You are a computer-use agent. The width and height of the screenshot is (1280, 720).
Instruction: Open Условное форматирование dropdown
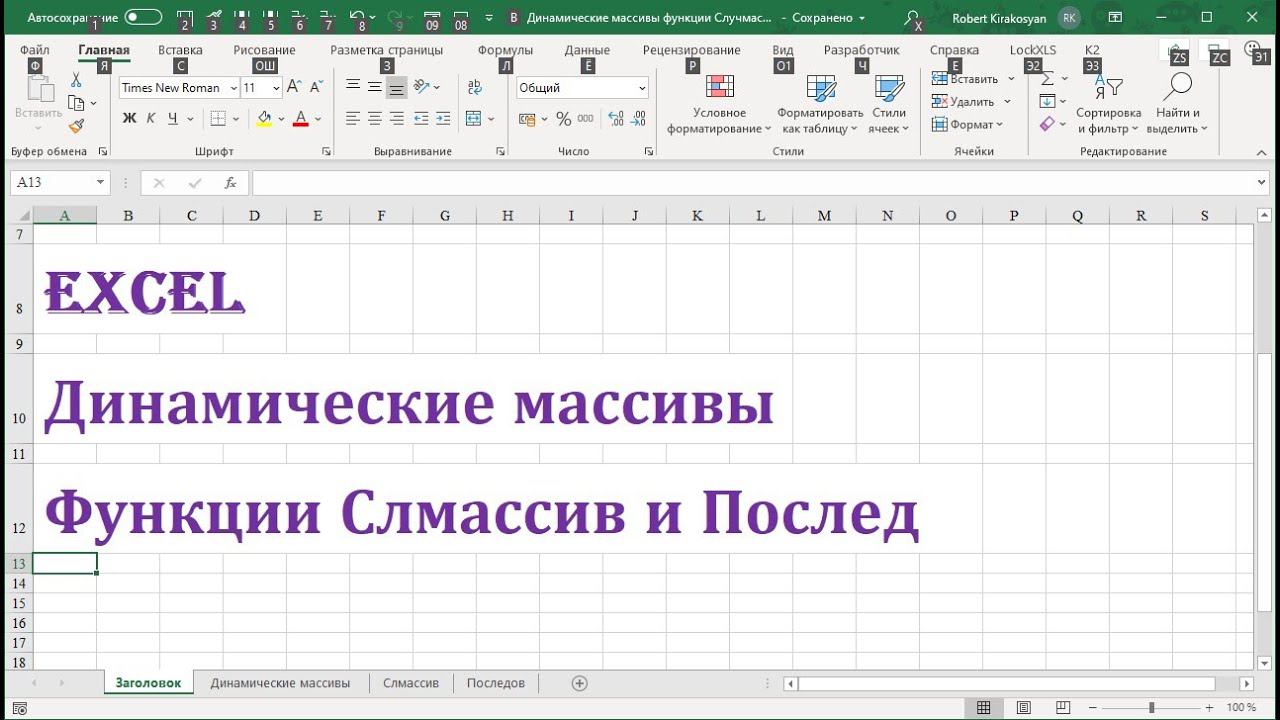click(720, 104)
